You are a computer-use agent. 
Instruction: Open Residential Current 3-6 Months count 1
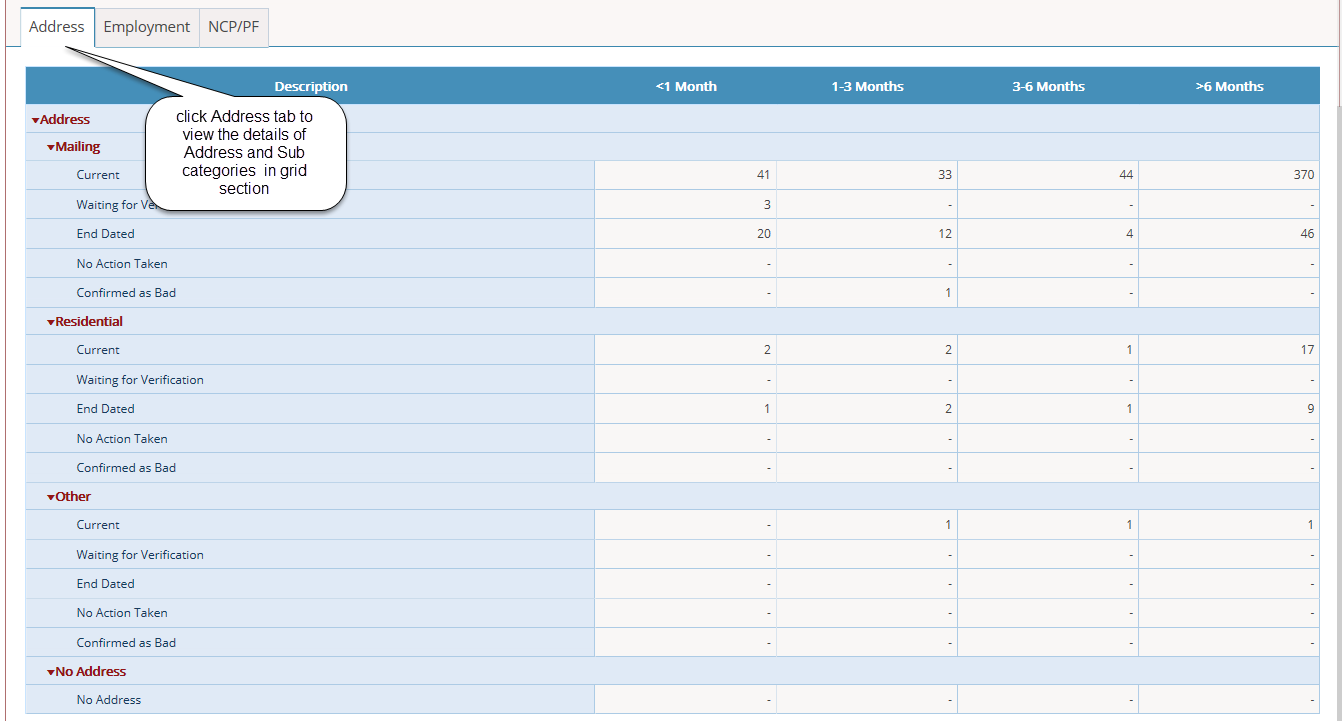coord(1129,350)
